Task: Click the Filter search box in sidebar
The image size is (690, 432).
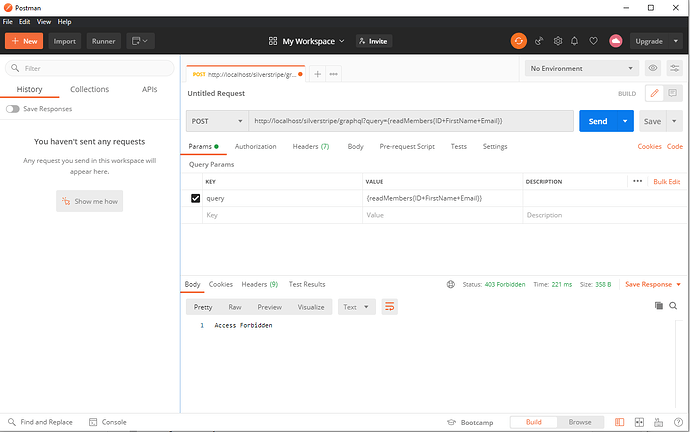Action: click(x=88, y=69)
